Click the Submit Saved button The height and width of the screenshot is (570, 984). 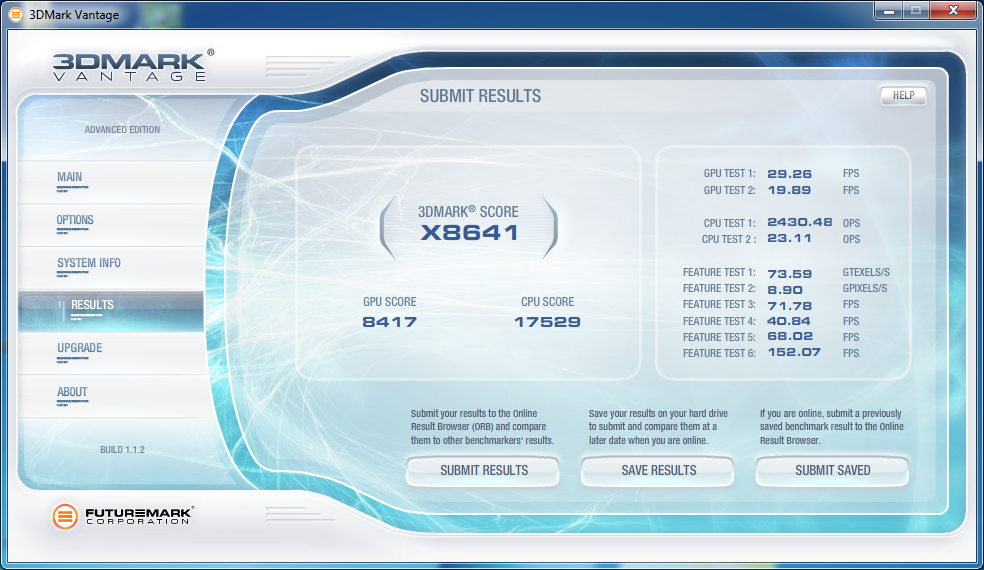[832, 470]
